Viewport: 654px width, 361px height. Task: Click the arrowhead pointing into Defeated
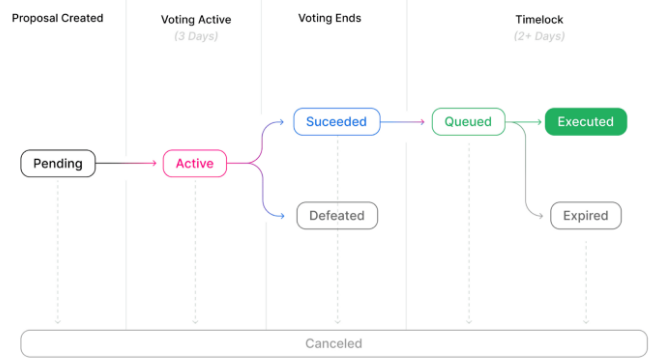coord(282,216)
